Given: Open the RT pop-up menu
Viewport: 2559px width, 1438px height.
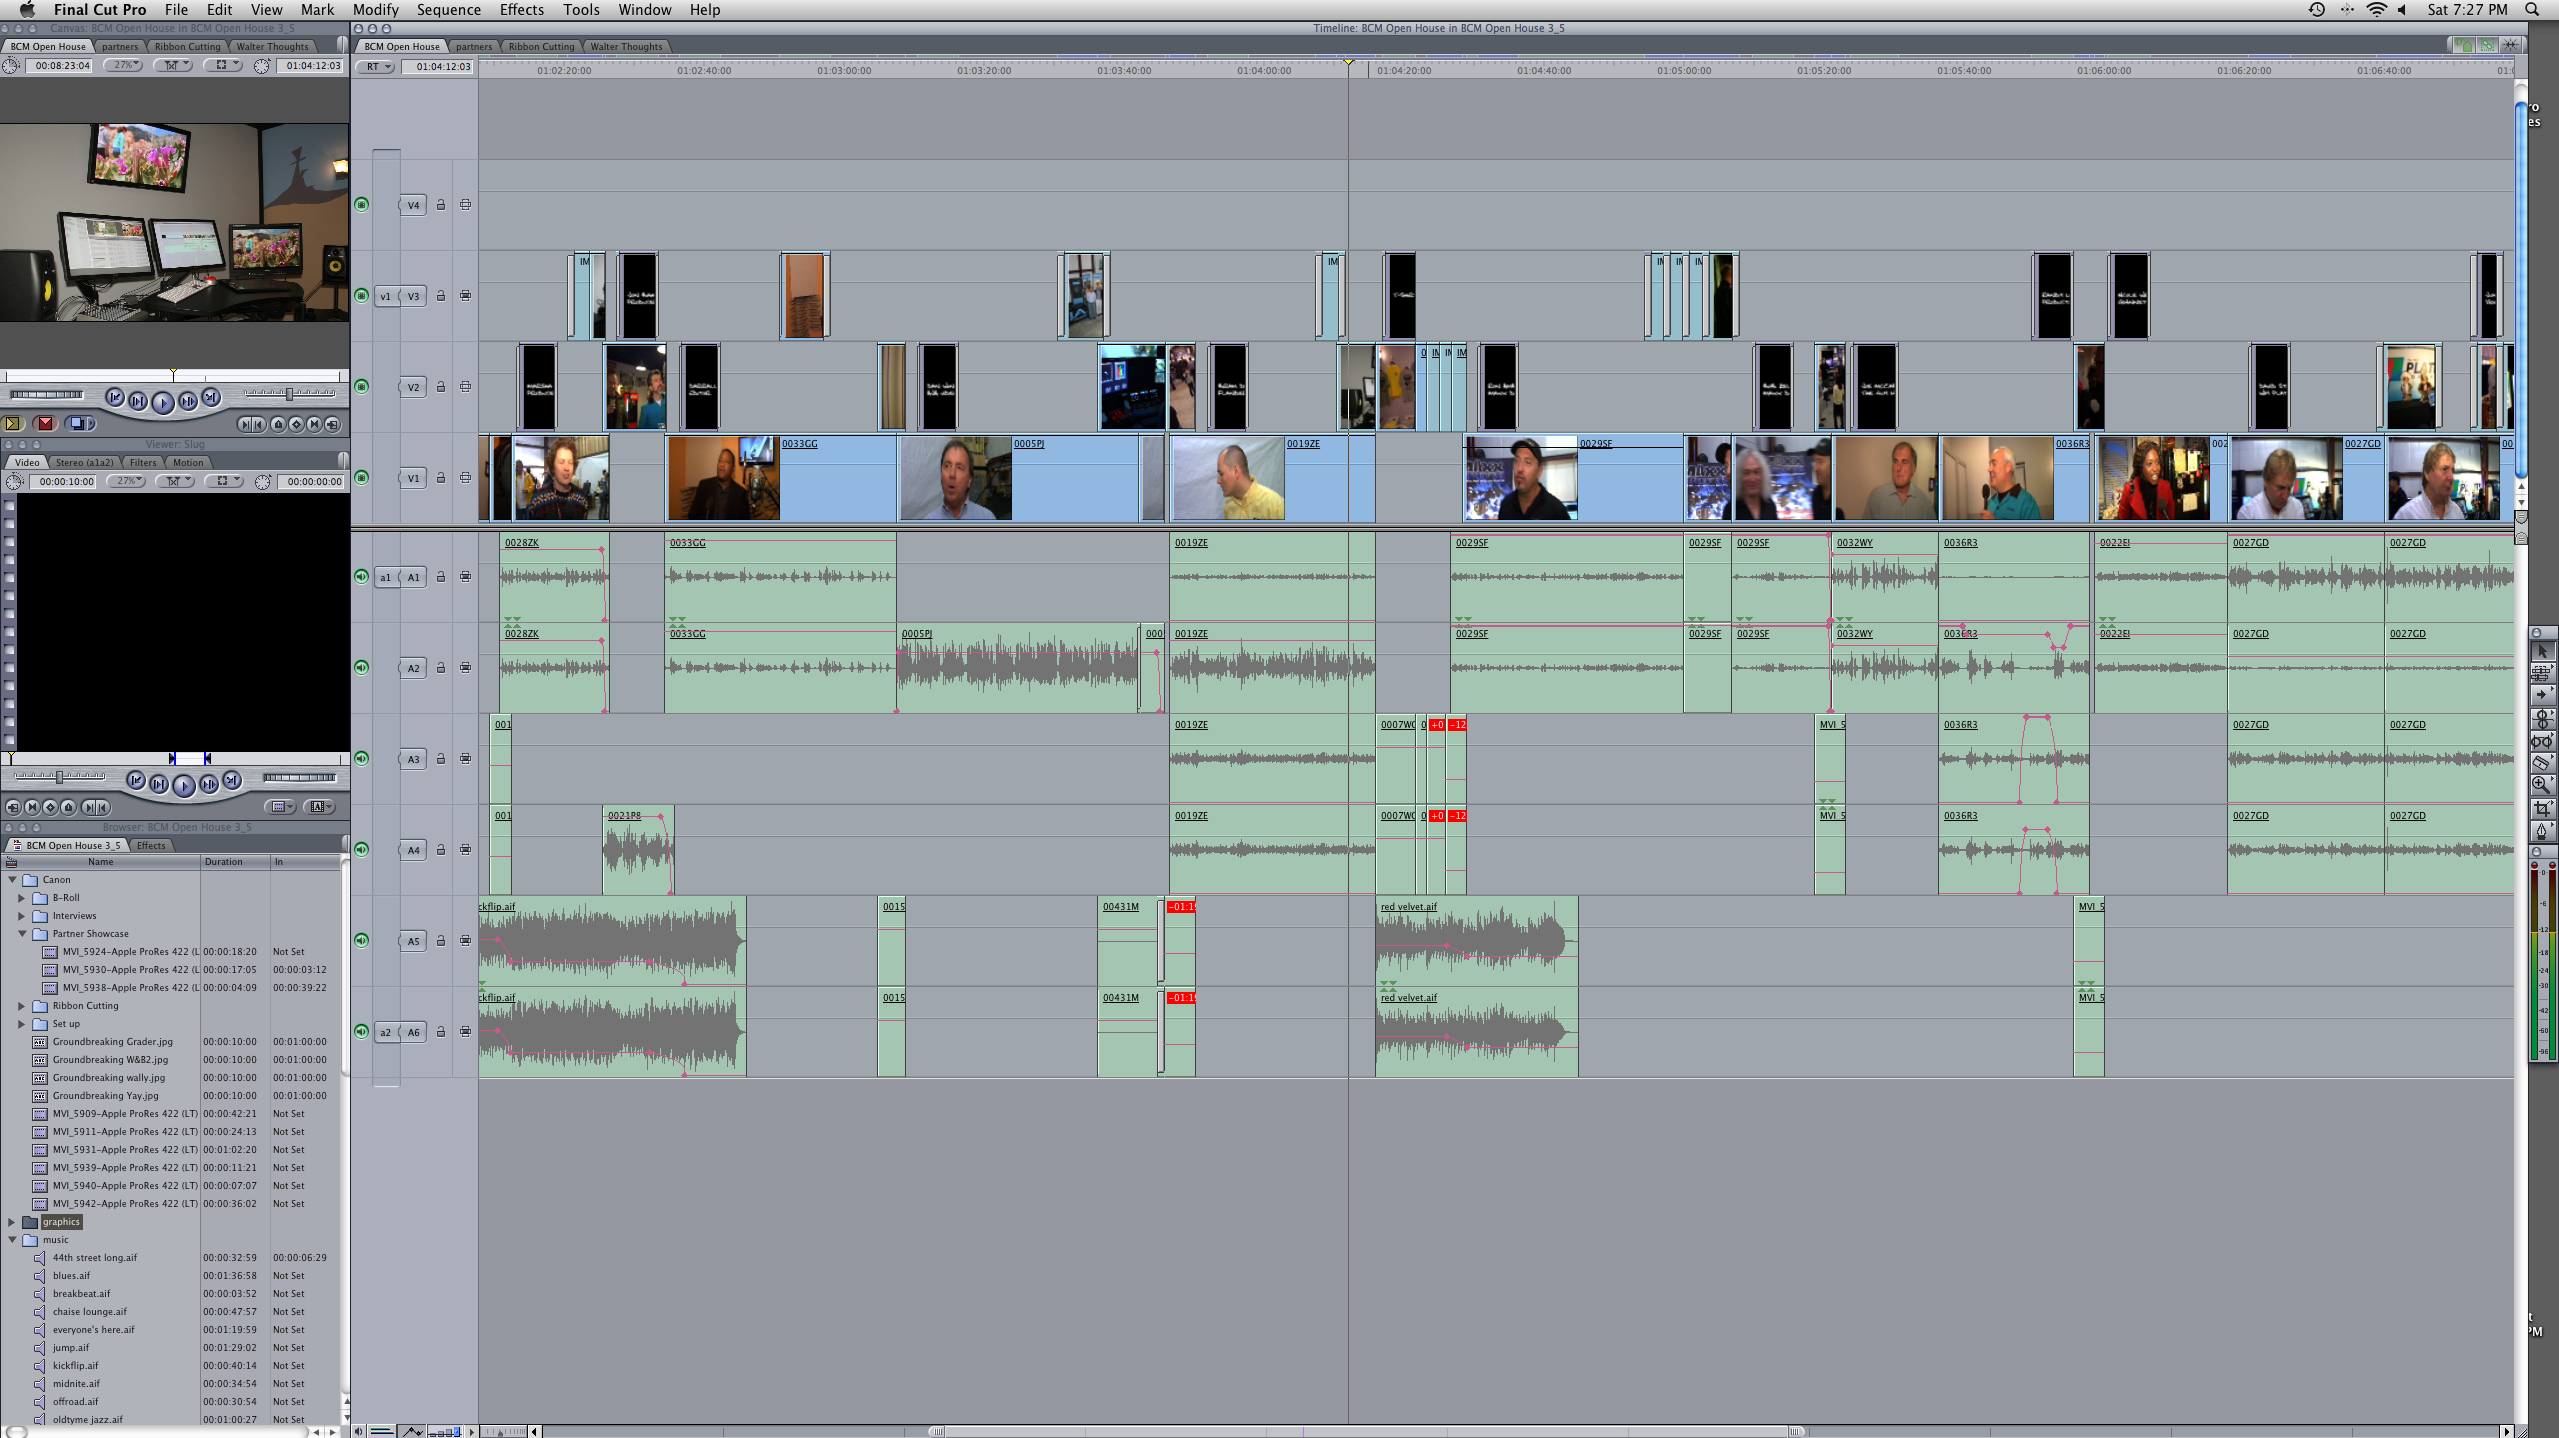Looking at the screenshot, I should [377, 67].
